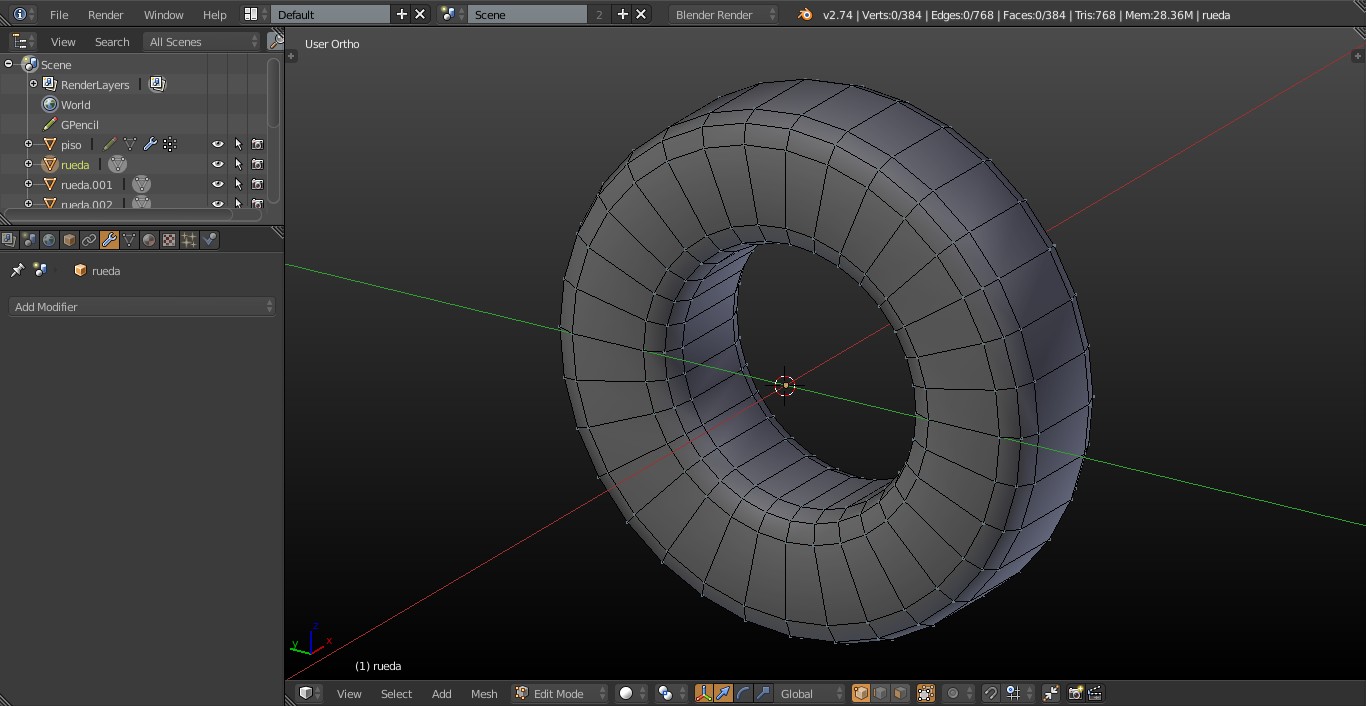Viewport: 1366px width, 706px height.
Task: Open the Material properties tab
Action: pos(149,240)
